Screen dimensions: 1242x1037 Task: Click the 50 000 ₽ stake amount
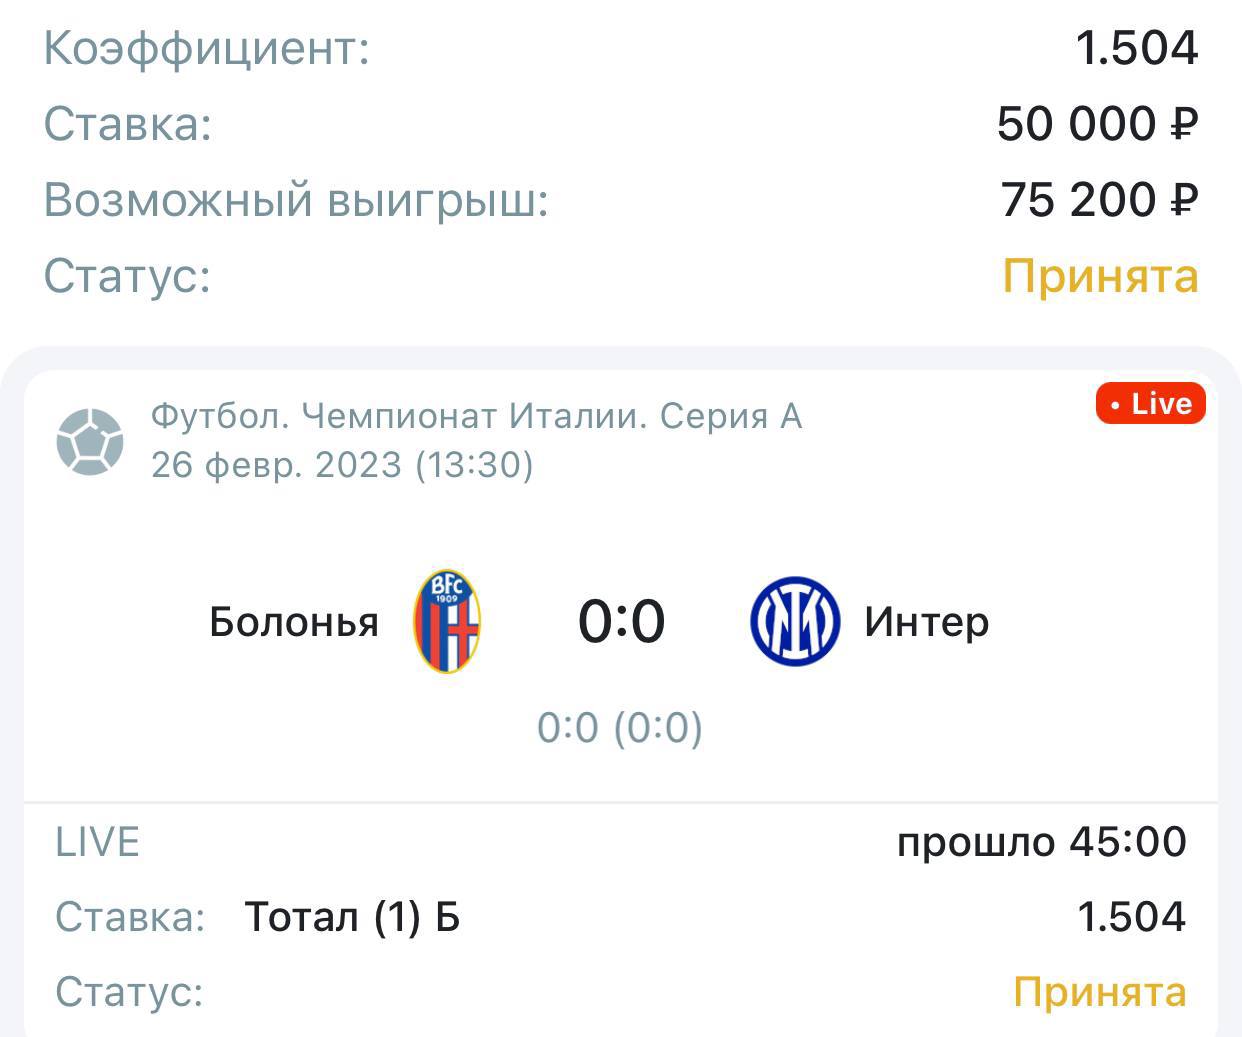point(1097,124)
